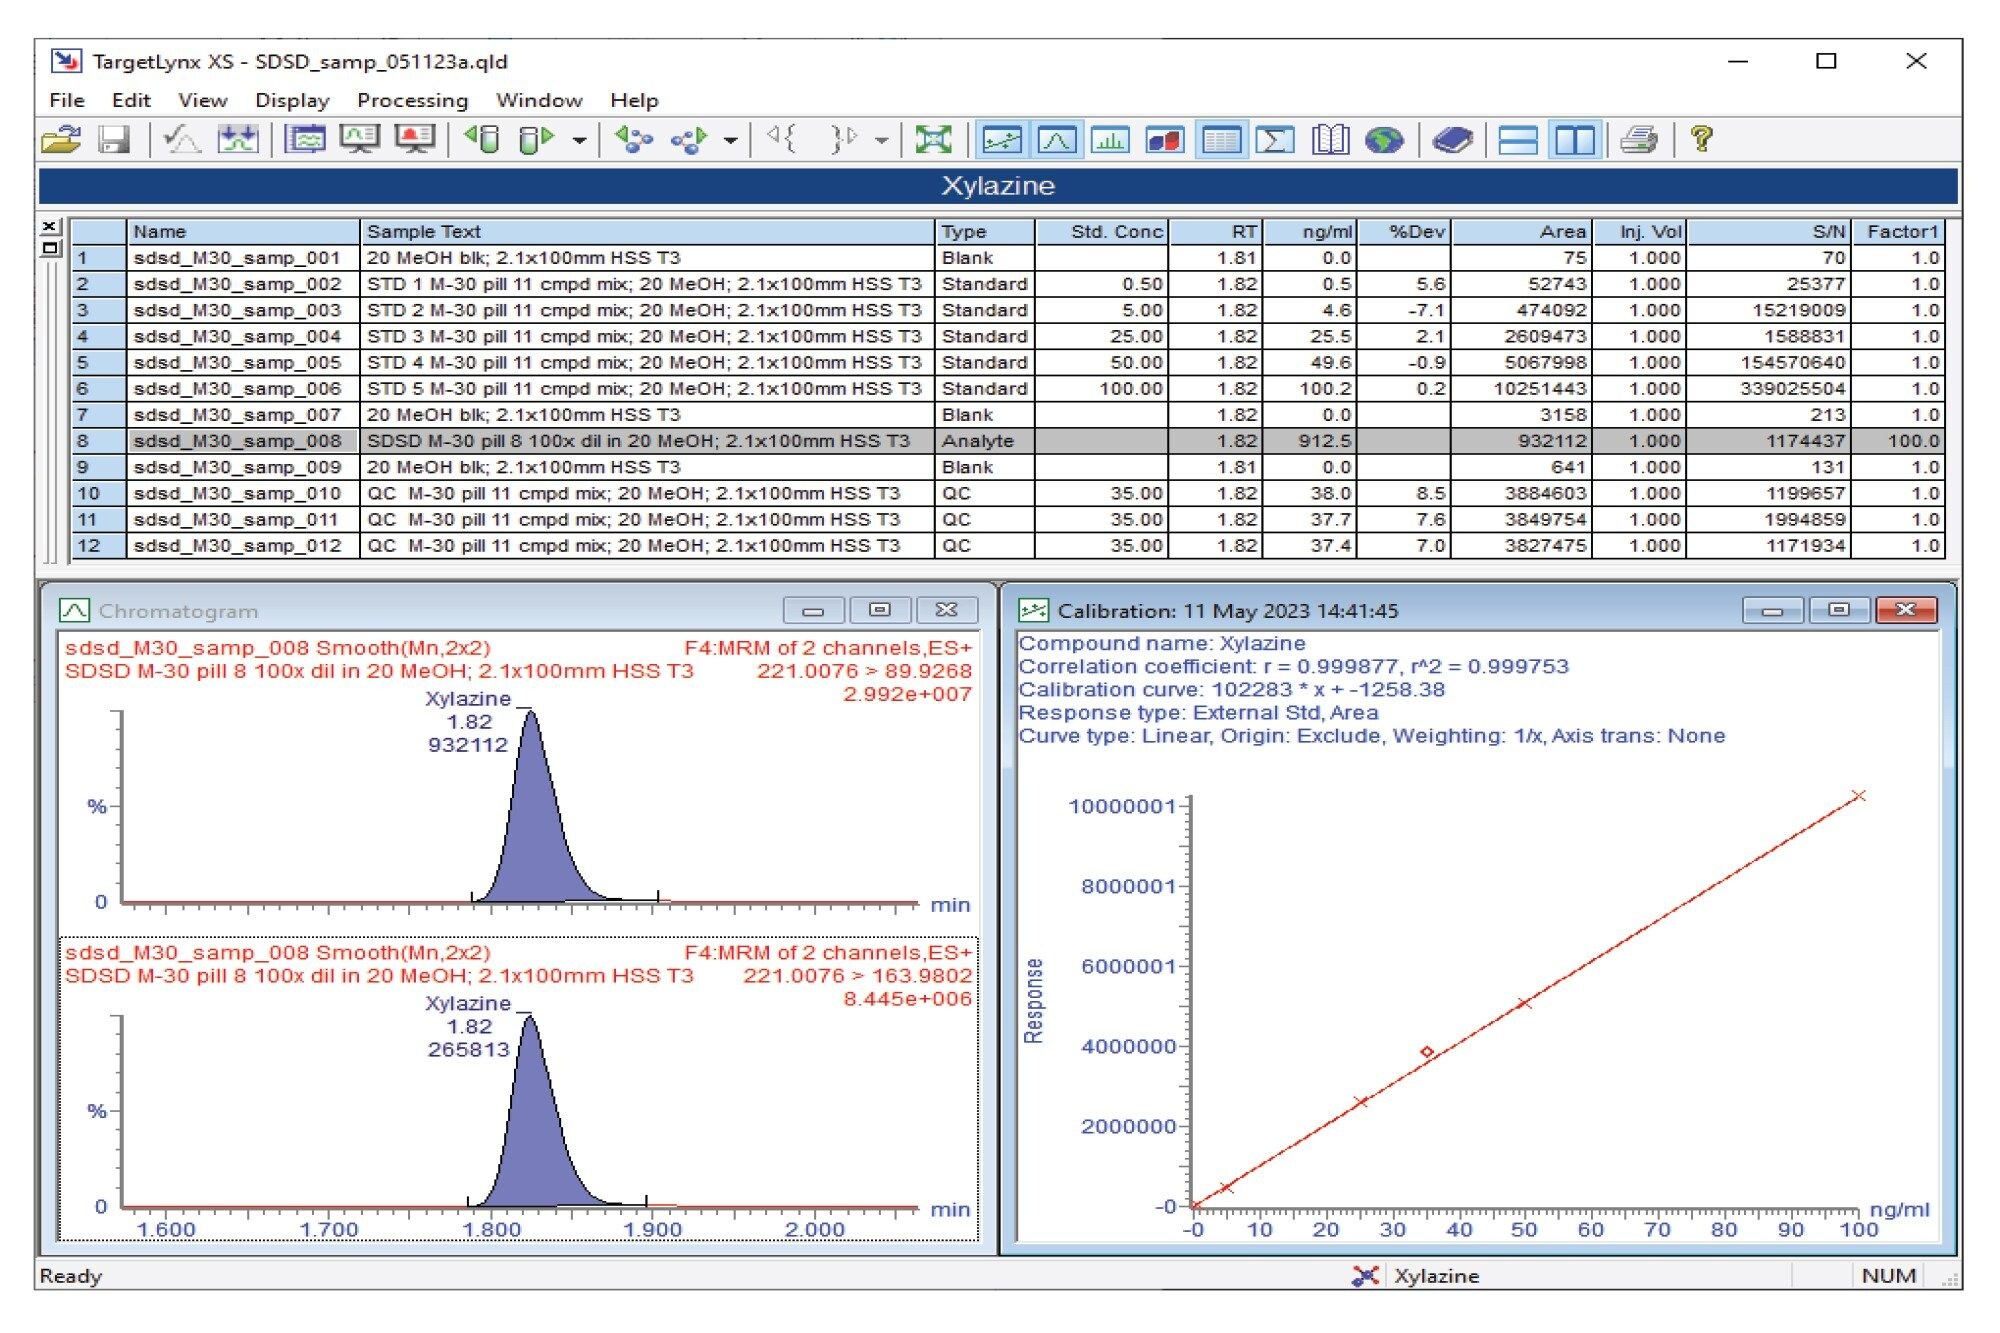The width and height of the screenshot is (2000, 1333).
Task: Click the grayed-out previous brace icon
Action: (x=782, y=140)
